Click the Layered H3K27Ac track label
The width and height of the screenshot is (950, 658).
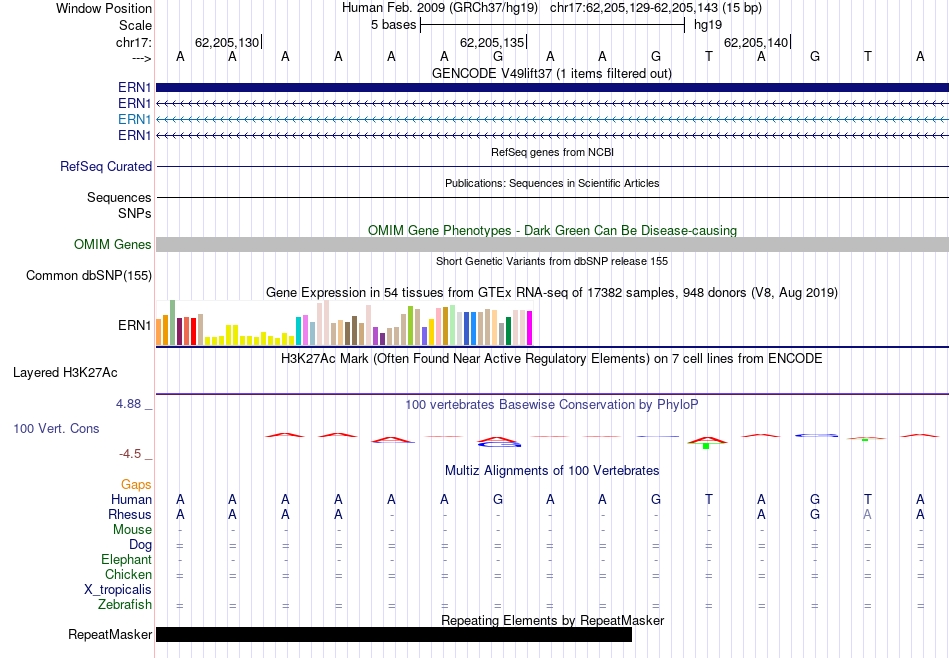point(65,373)
